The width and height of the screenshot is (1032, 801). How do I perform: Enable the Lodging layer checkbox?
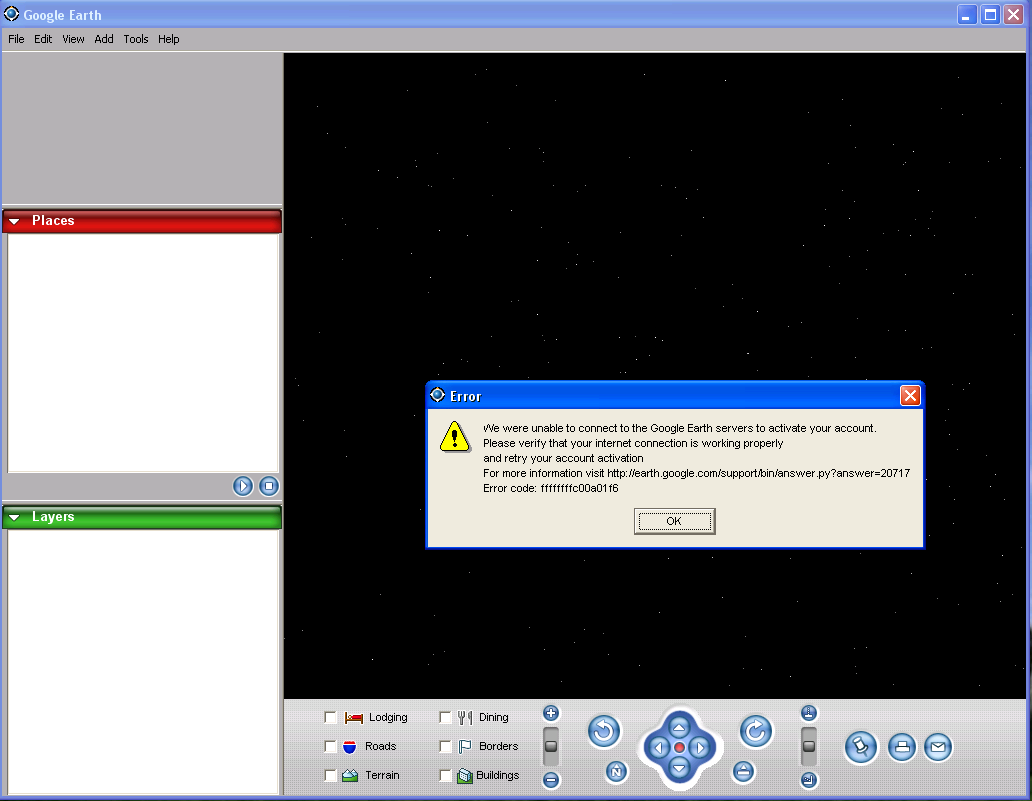[330, 717]
